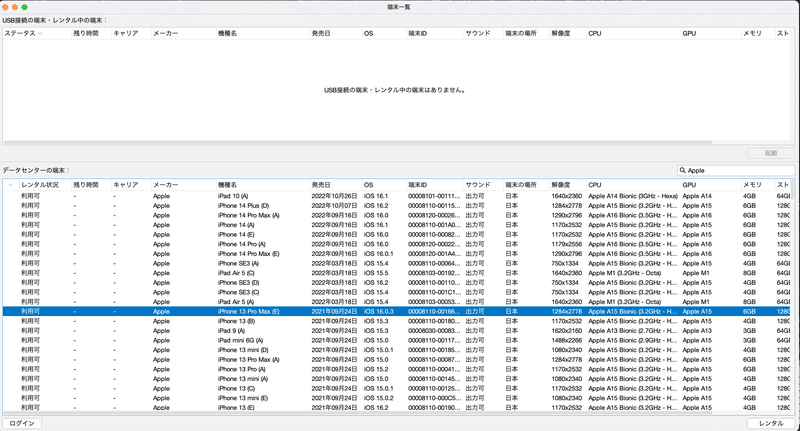Select the iPhone 13 (C) row

pos(396,388)
